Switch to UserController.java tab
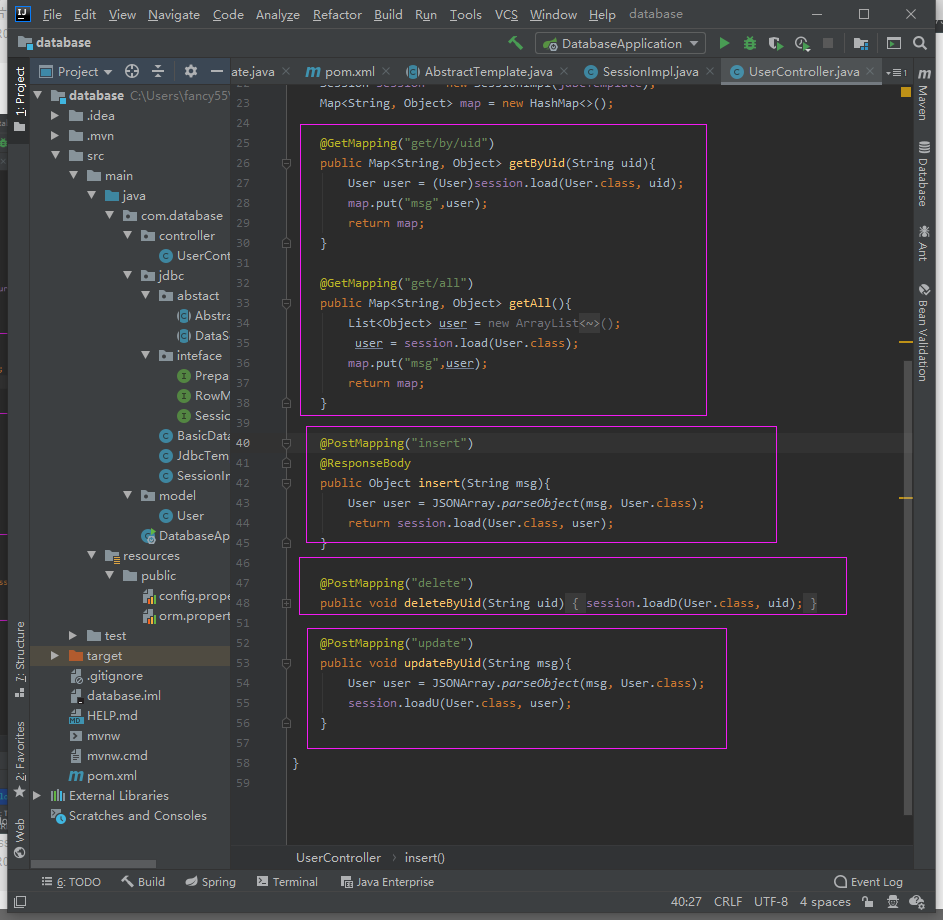This screenshot has height=920, width=943. click(x=803, y=72)
